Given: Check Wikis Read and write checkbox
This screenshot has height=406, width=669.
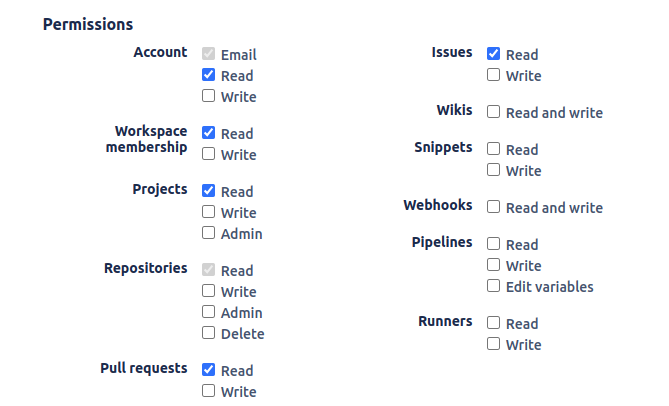Looking at the screenshot, I should 493,112.
